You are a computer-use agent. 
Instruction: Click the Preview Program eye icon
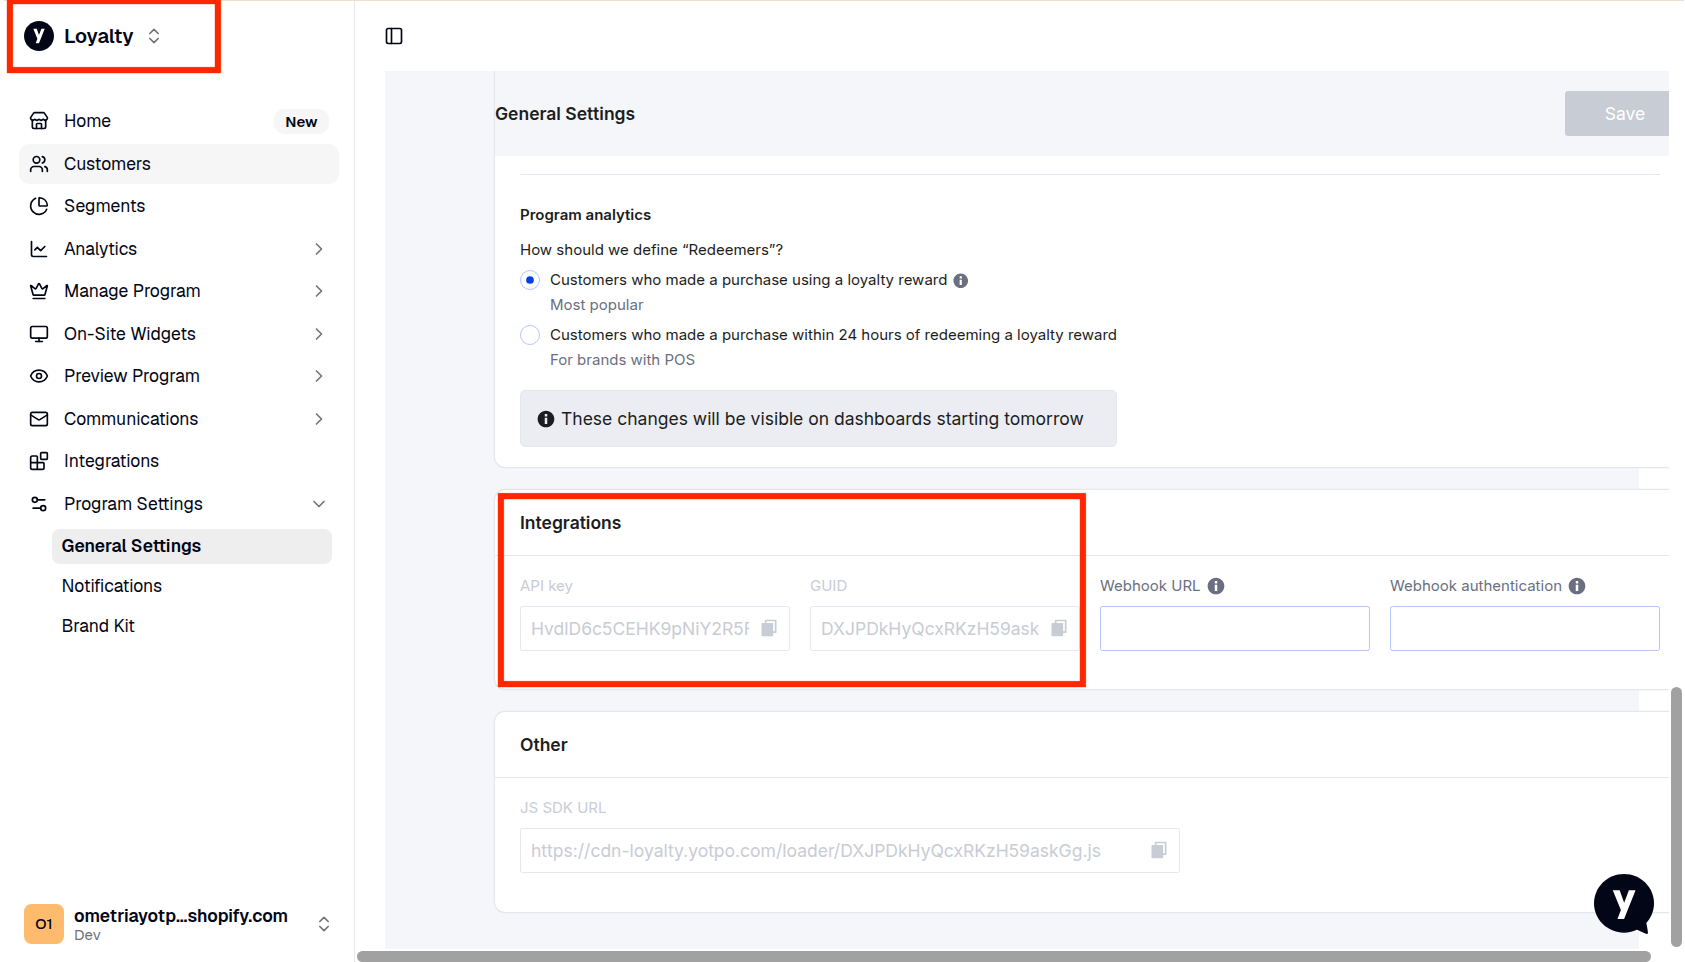pyautogui.click(x=39, y=376)
